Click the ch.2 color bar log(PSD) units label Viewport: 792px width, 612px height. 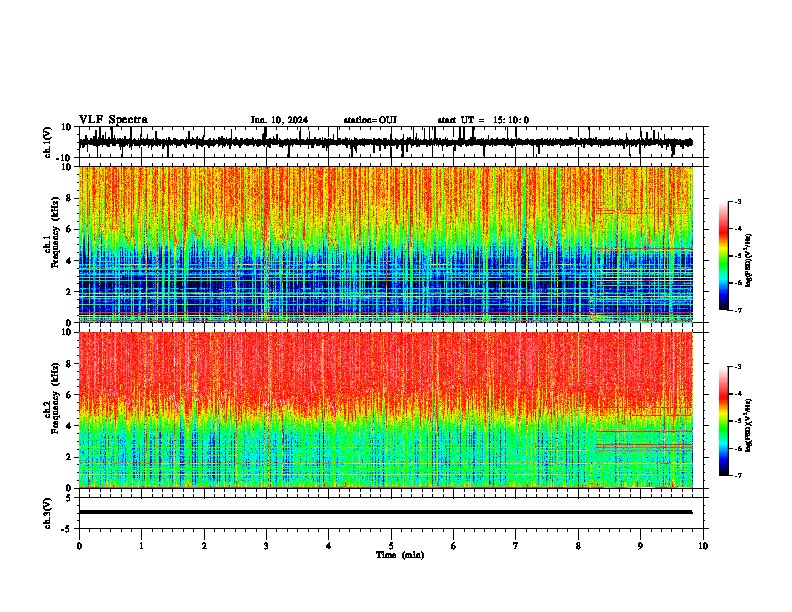[749, 425]
